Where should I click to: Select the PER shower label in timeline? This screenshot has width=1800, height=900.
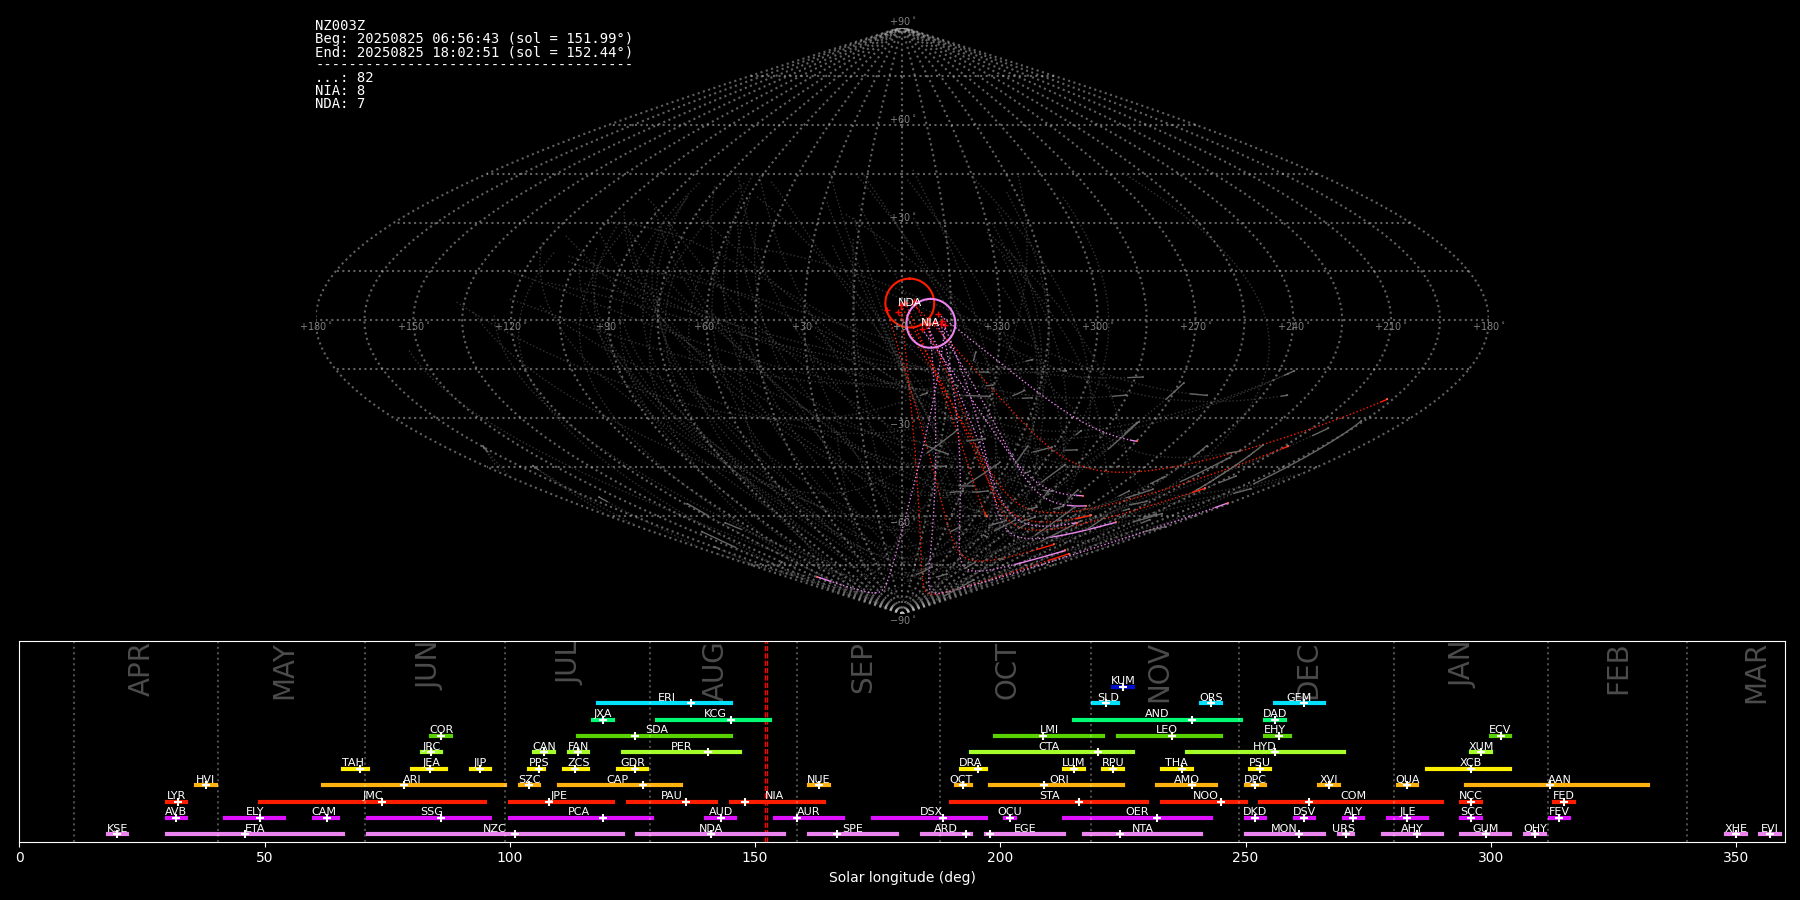point(681,747)
